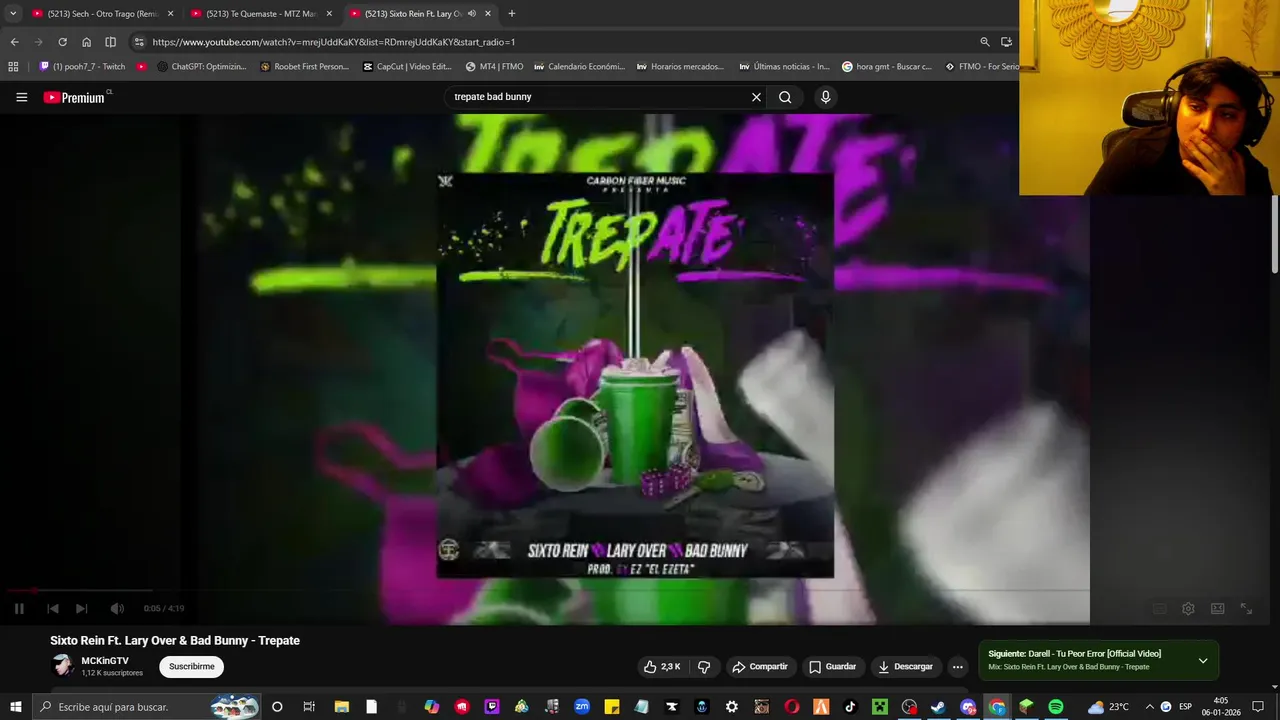1280x720 pixels.
Task: Start voice search with microphone
Action: pyautogui.click(x=825, y=97)
